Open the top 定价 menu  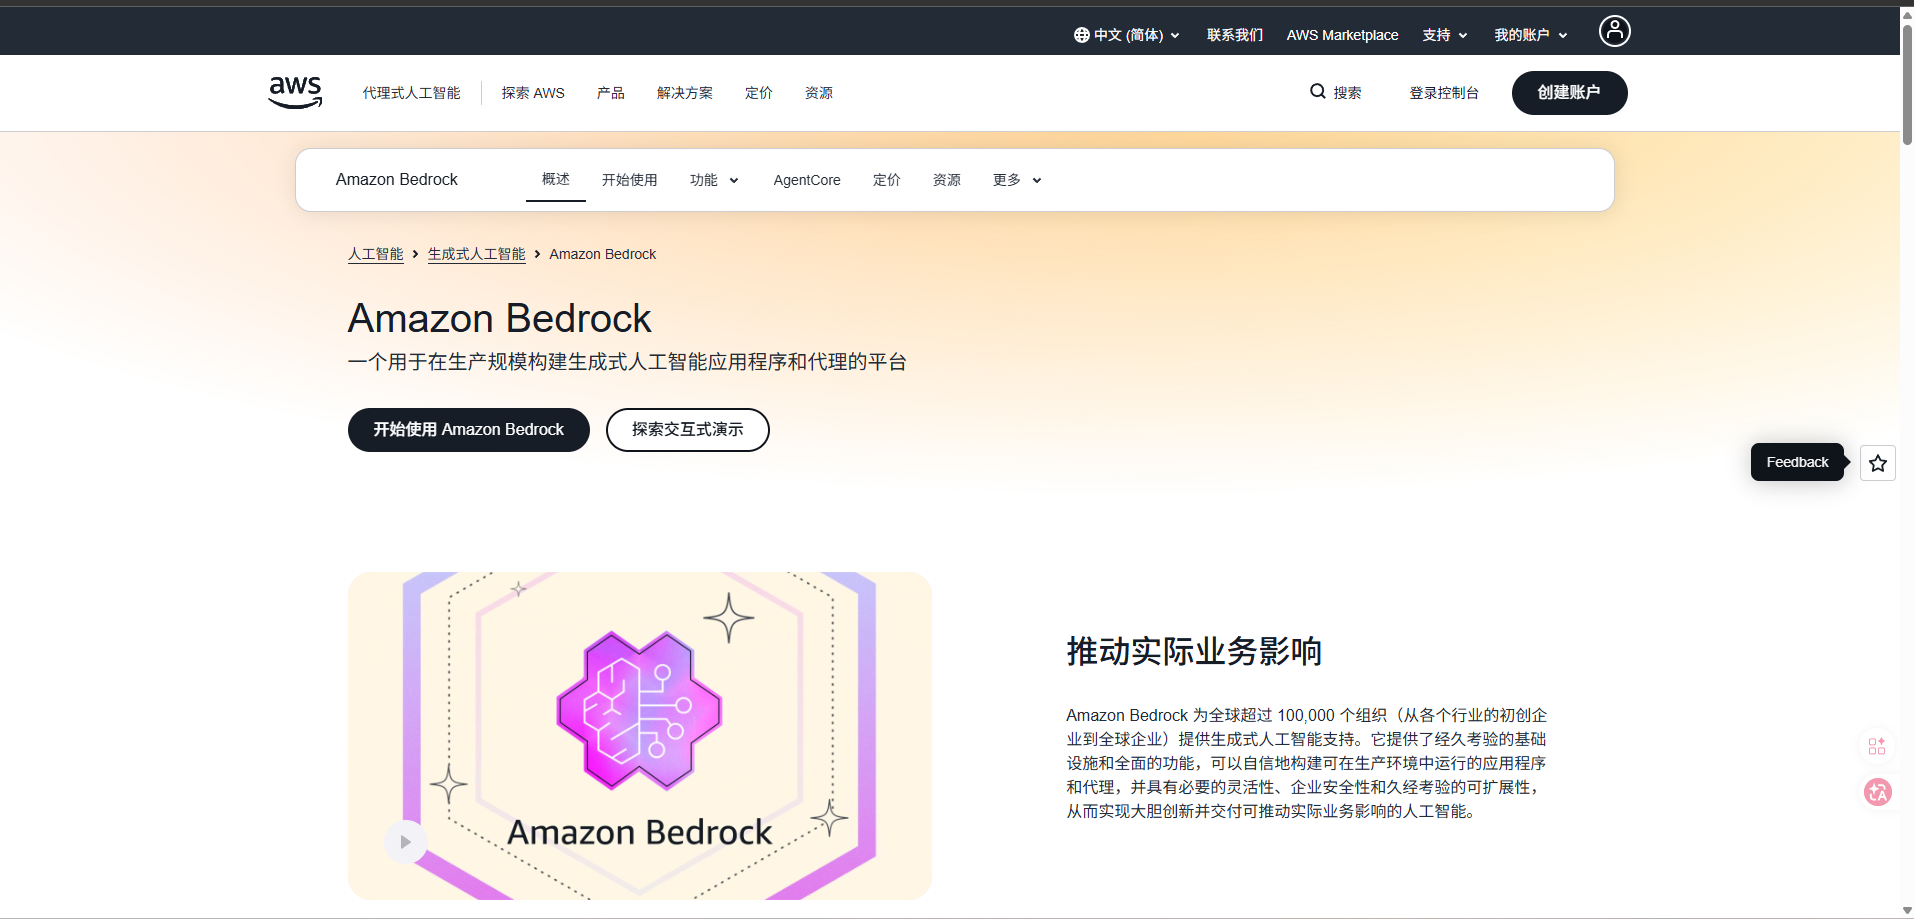(x=758, y=93)
